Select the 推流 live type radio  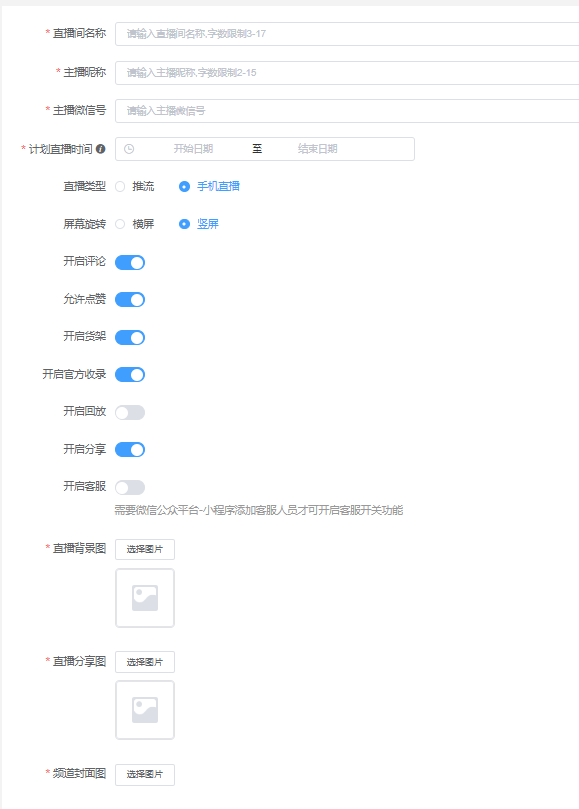(x=120, y=186)
